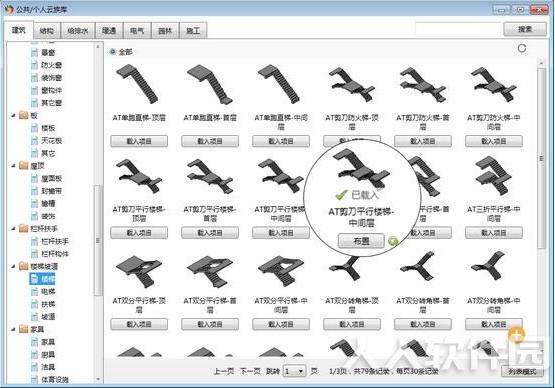Click the thumbnail grid vertical scrollbar
The image size is (555, 388).
(541, 158)
